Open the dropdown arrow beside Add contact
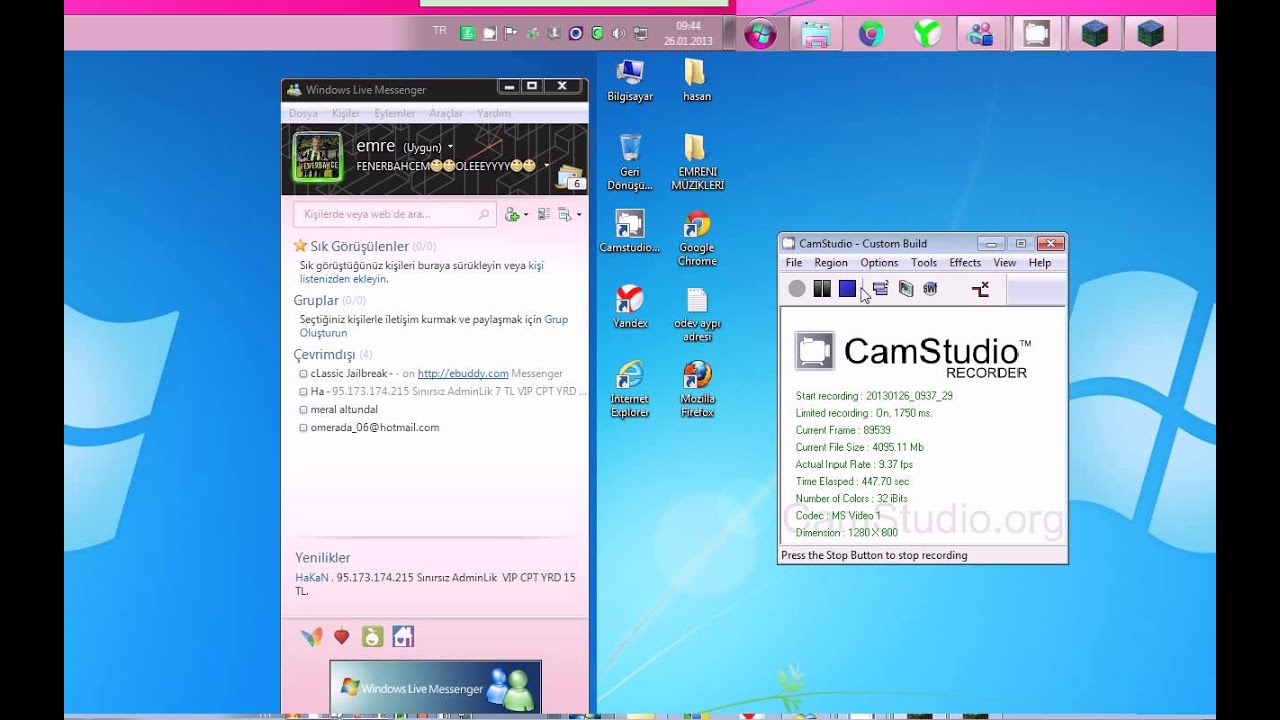The image size is (1280, 720). pyautogui.click(x=526, y=215)
